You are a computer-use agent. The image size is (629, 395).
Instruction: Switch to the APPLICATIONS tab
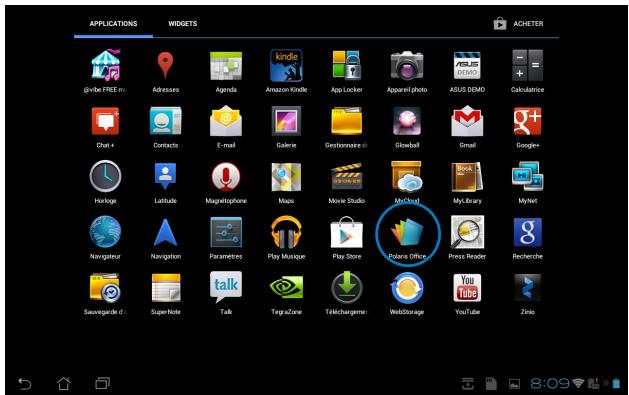(113, 24)
